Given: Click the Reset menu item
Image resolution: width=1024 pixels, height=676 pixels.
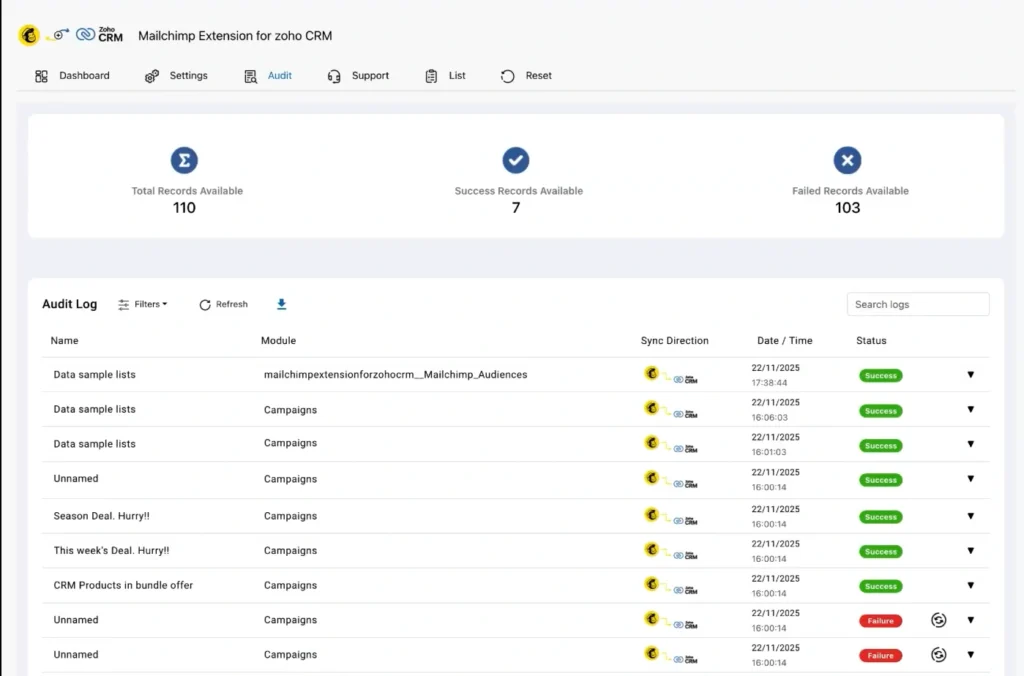Looking at the screenshot, I should (x=525, y=75).
